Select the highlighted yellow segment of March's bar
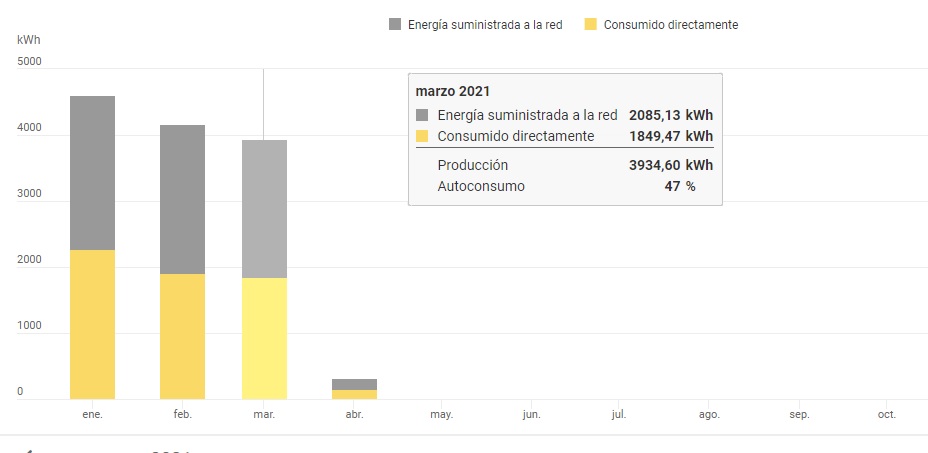 pos(264,338)
